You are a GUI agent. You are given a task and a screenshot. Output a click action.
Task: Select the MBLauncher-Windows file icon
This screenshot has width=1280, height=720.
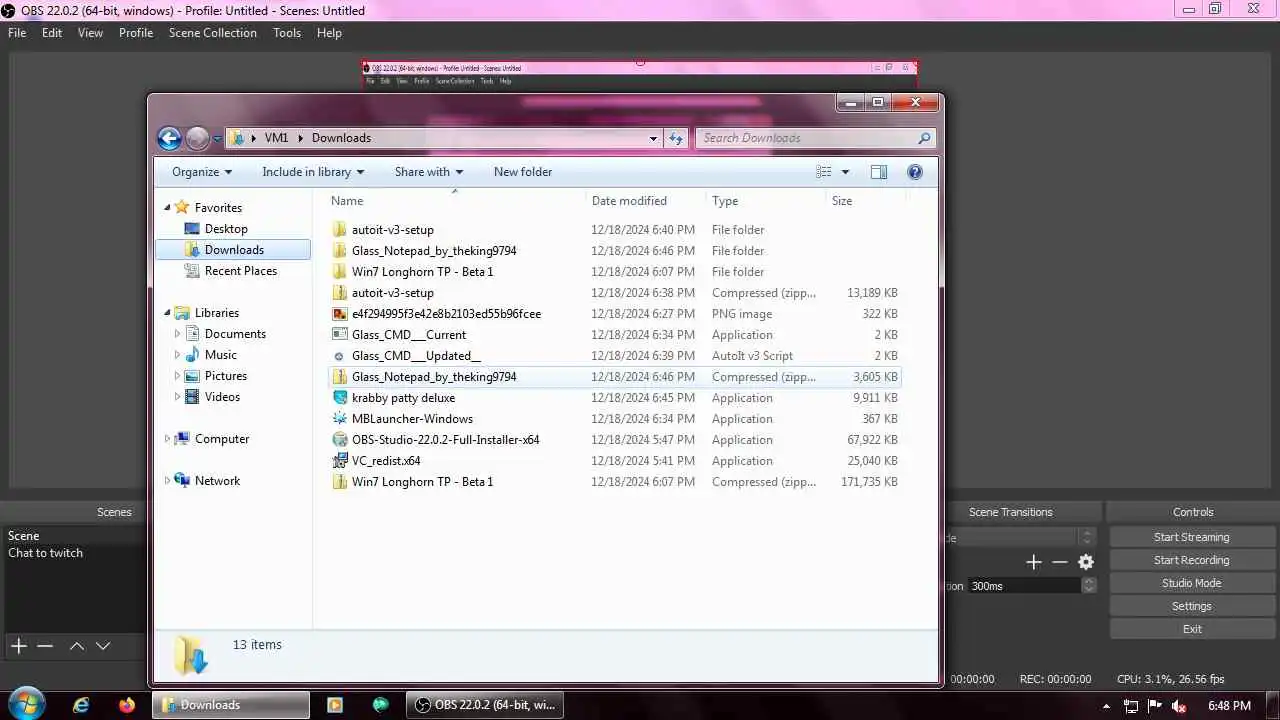click(340, 419)
